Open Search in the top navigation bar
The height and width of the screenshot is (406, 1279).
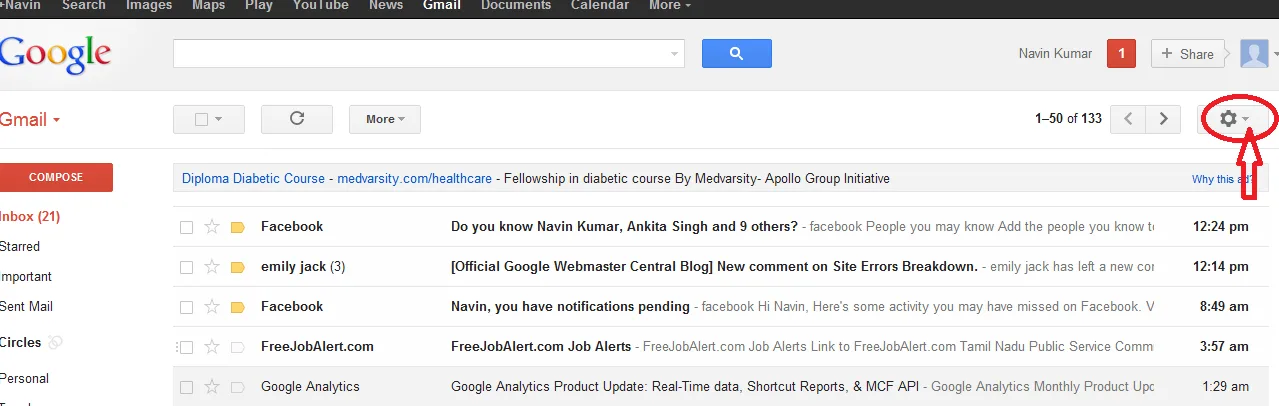tap(84, 5)
